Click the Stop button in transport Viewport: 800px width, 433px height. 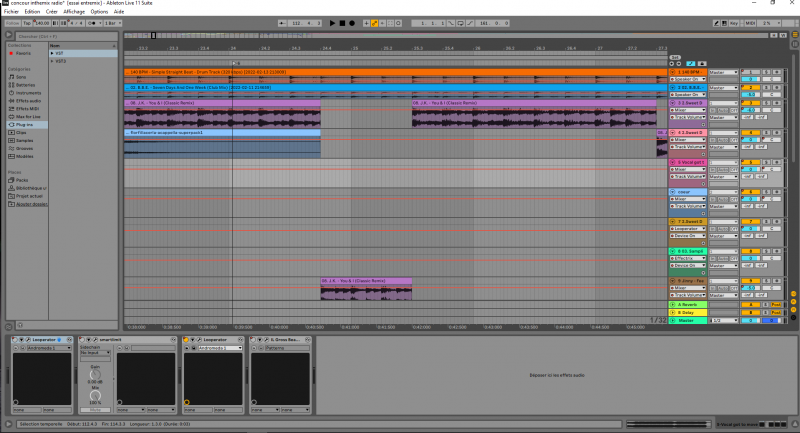pyautogui.click(x=341, y=22)
